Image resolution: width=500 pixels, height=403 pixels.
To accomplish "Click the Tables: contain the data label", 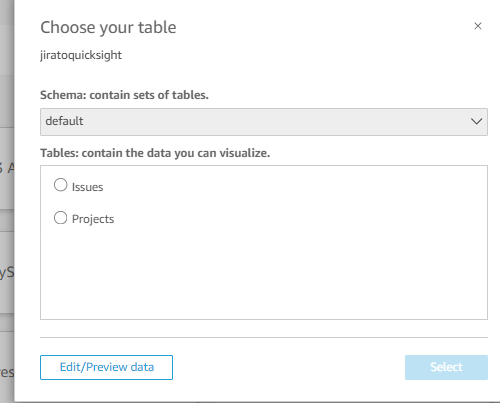I will [155, 153].
